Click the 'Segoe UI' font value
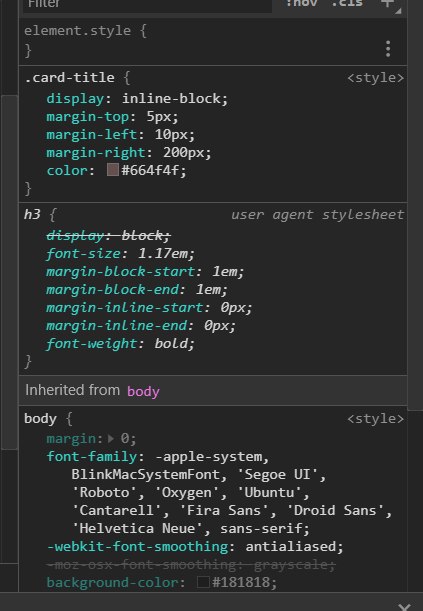This screenshot has height=611, width=423. [x=277, y=475]
